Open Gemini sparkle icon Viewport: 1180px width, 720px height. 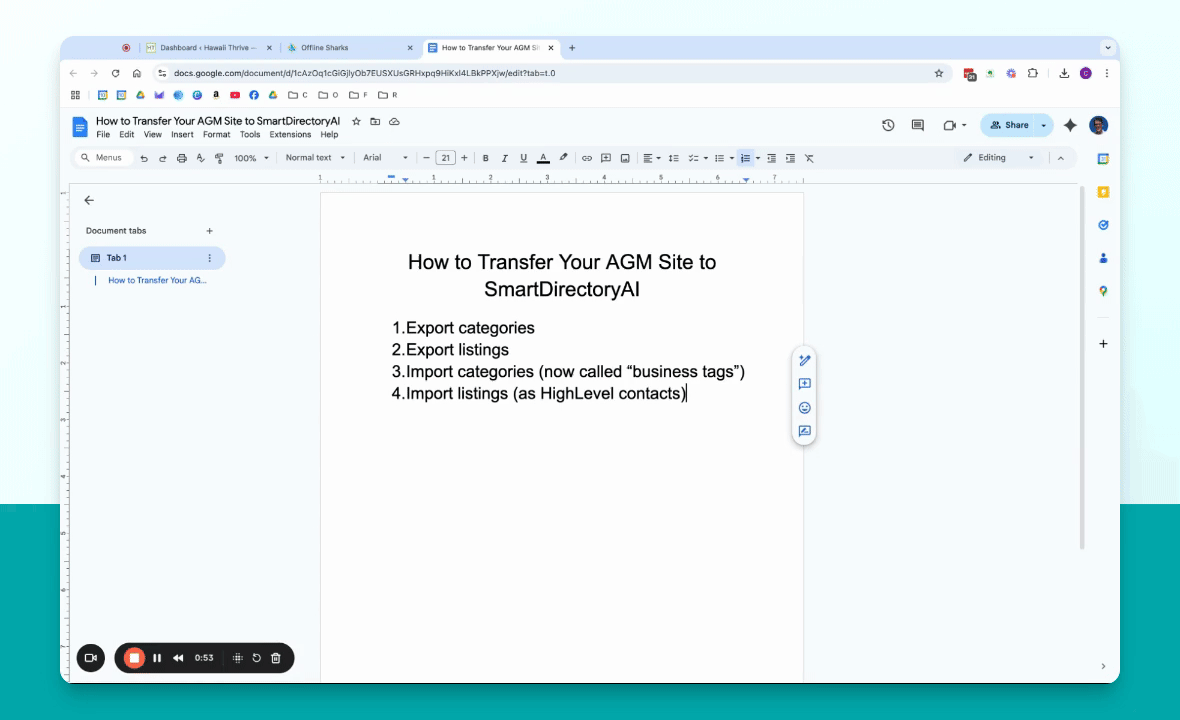1070,125
